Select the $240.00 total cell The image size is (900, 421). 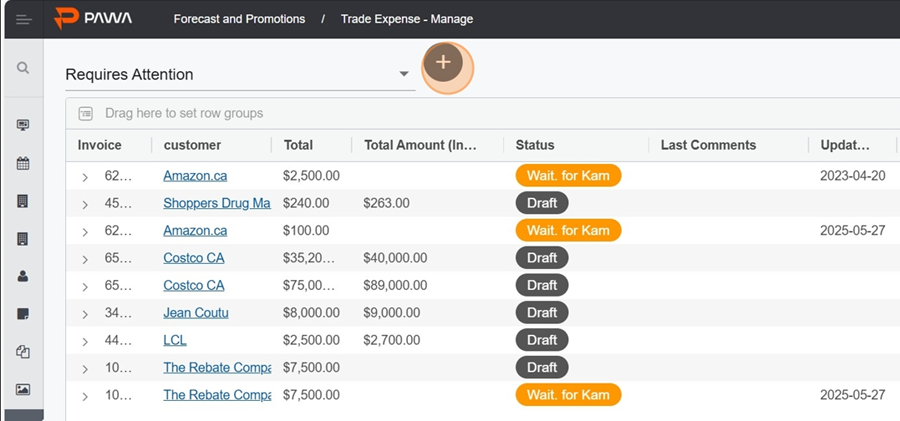(x=306, y=203)
